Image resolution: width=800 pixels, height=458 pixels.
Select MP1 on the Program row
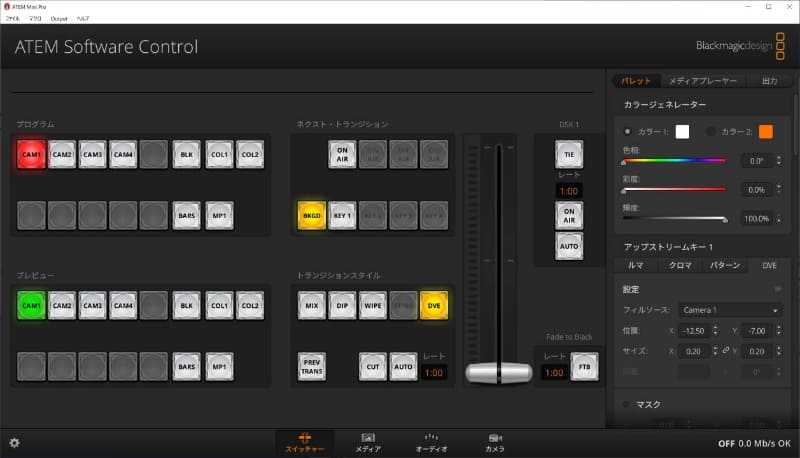point(219,215)
